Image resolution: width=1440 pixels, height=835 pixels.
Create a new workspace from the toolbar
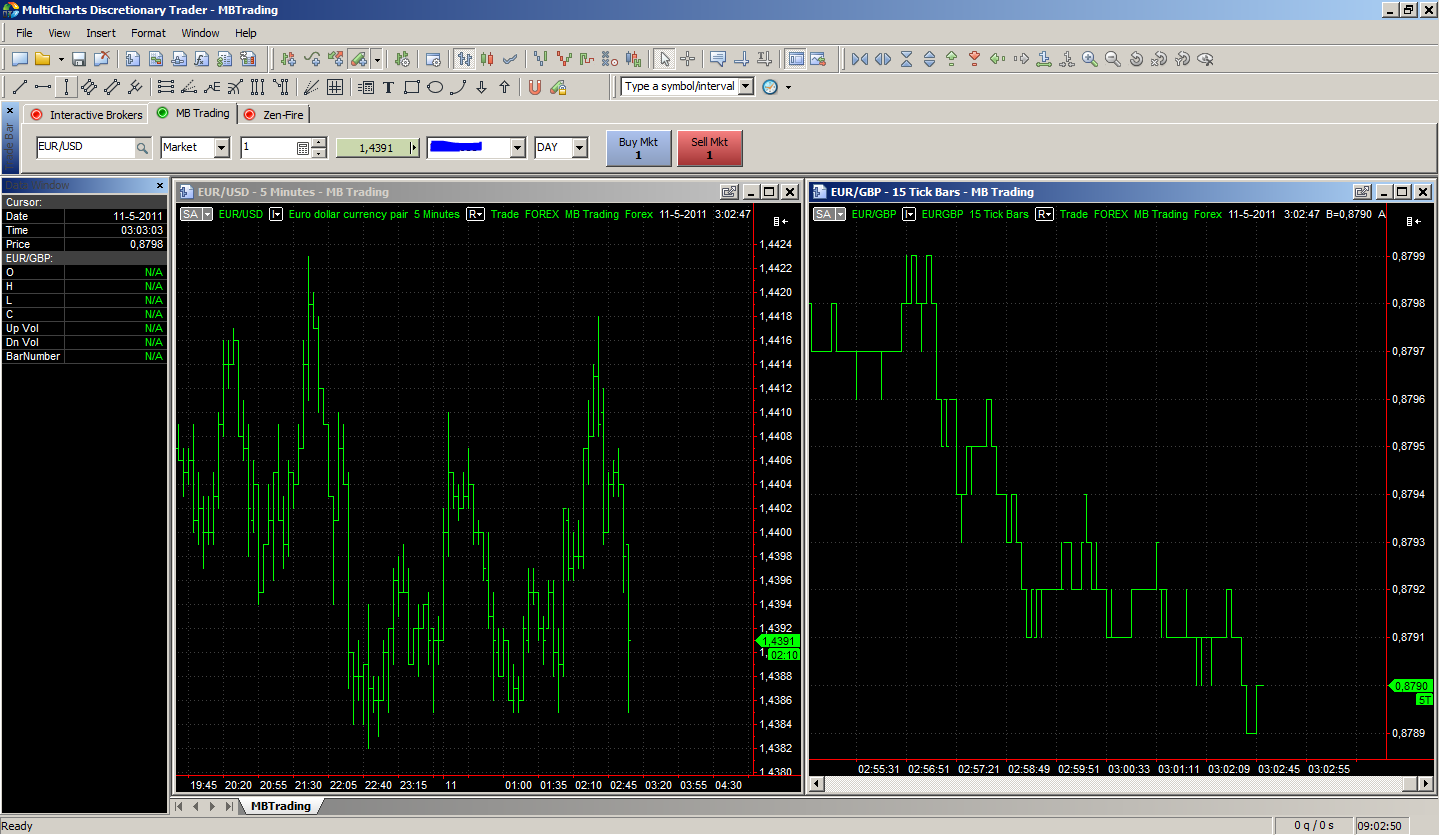19,59
